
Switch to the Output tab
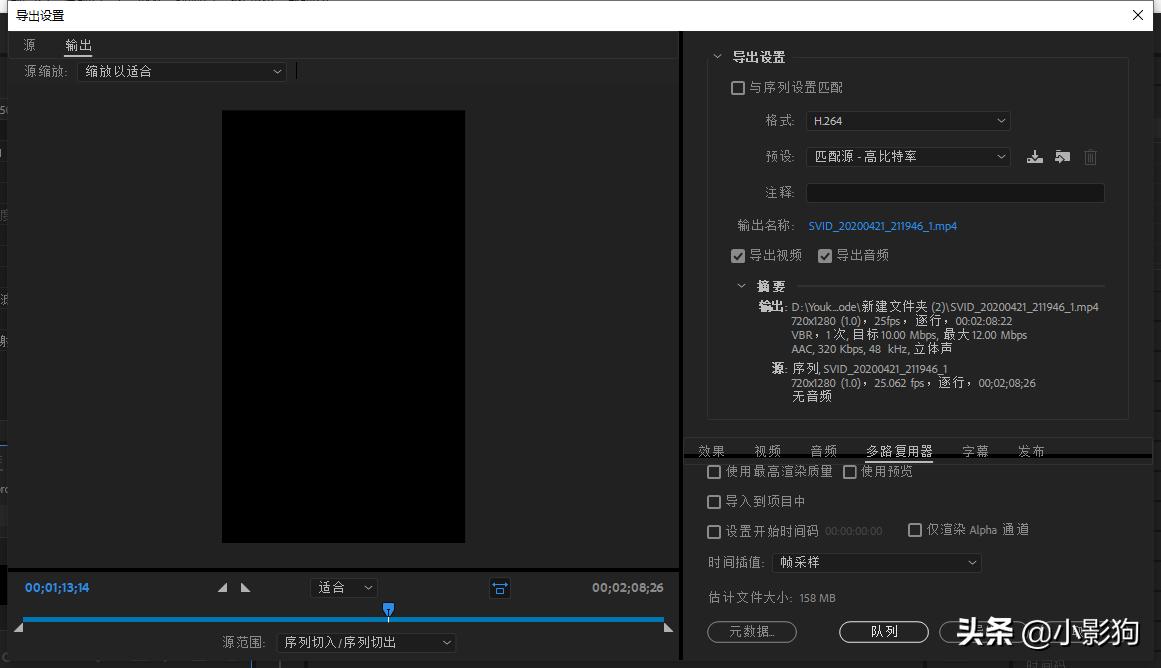point(78,45)
